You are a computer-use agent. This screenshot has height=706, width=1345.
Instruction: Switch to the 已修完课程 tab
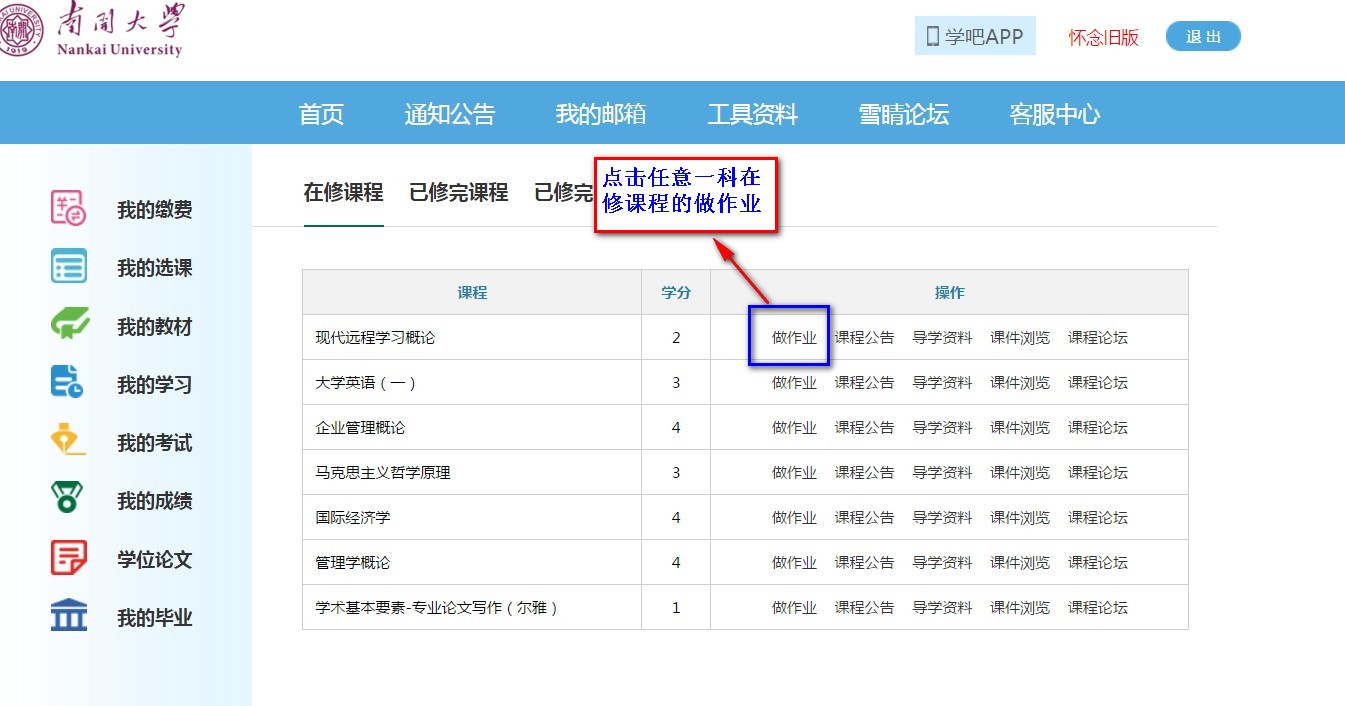point(458,192)
